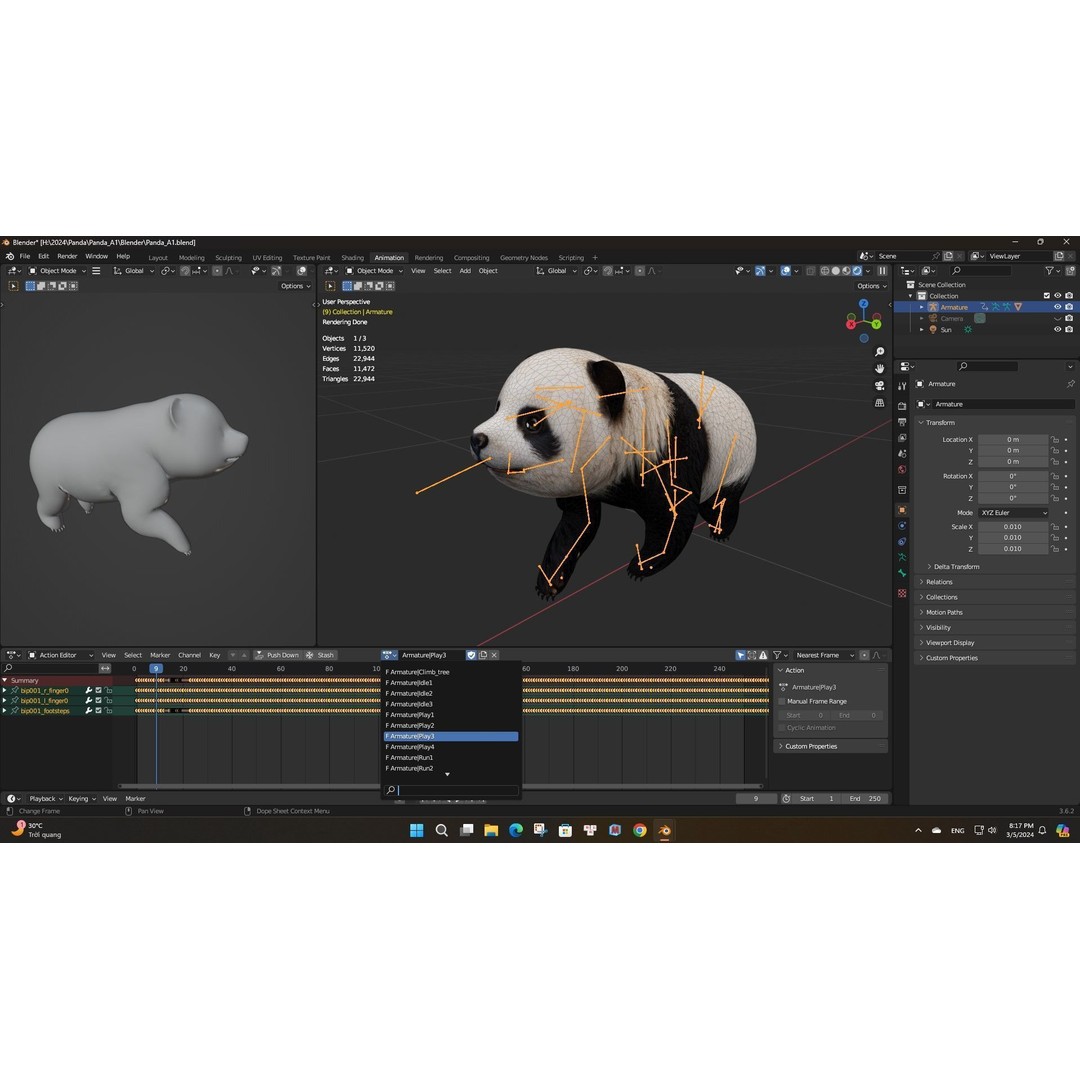Switch perspective/orthographic grid icon in viewport
The image size is (1080, 1080).
880,402
